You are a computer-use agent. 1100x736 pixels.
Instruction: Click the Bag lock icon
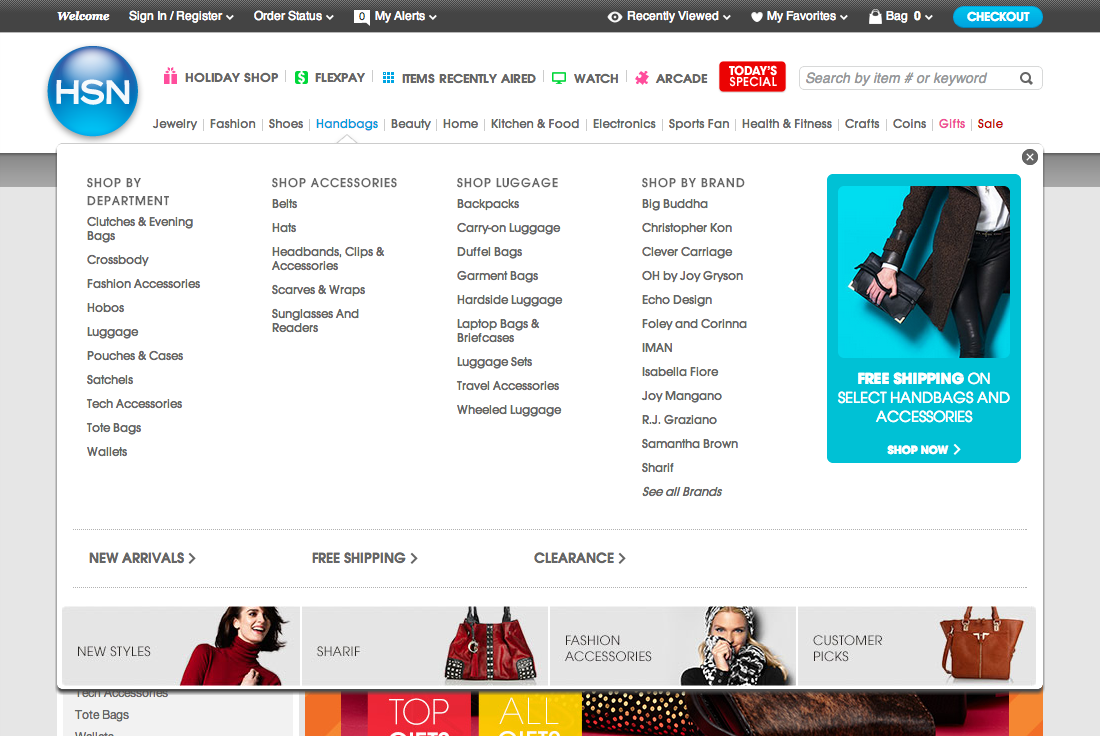click(876, 16)
